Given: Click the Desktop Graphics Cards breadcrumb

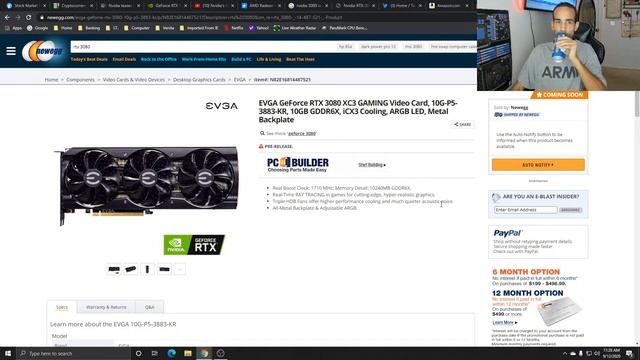Looking at the screenshot, I should tap(199, 80).
